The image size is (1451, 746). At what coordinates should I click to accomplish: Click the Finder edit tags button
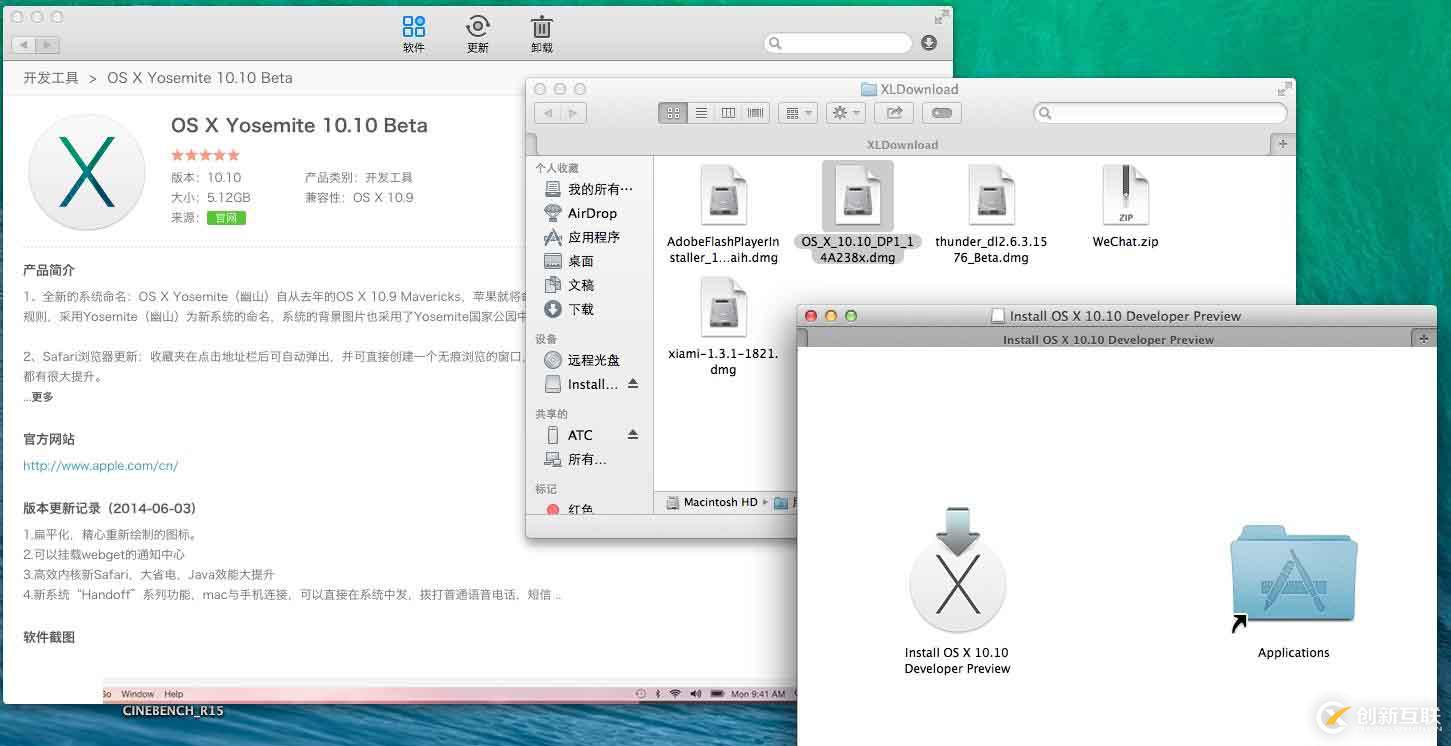click(x=943, y=113)
